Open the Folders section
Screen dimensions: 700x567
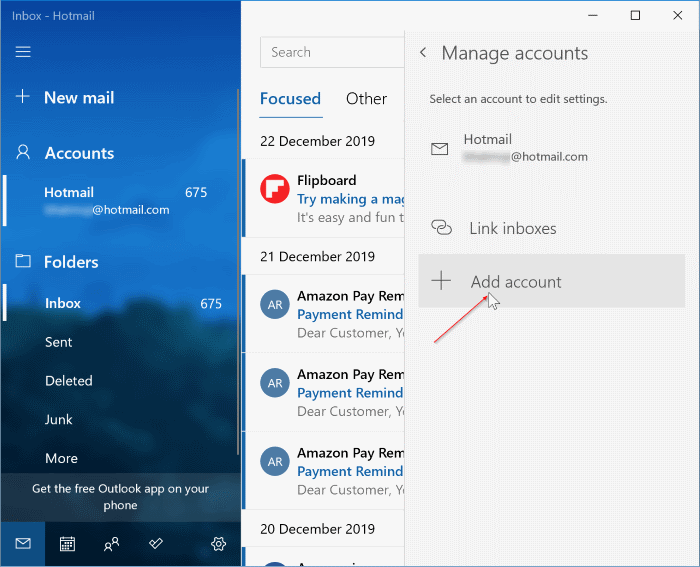(x=71, y=262)
